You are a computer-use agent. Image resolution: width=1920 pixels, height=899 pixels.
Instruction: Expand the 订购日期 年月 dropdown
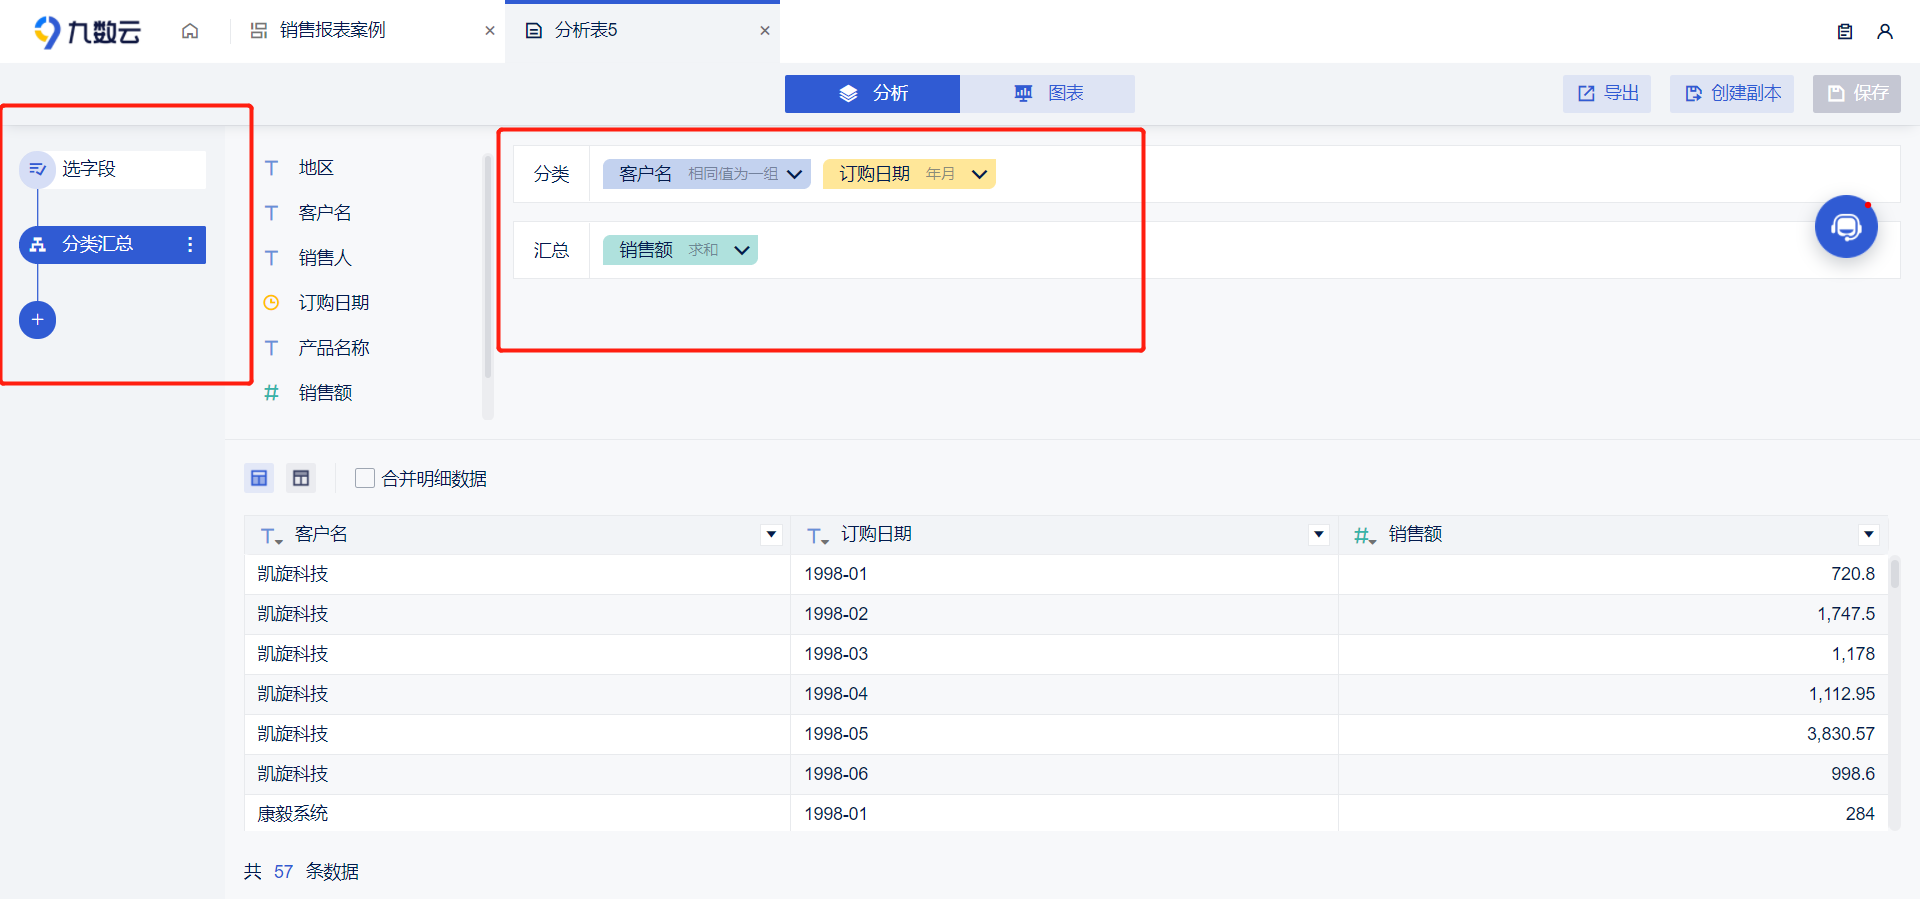[979, 174]
